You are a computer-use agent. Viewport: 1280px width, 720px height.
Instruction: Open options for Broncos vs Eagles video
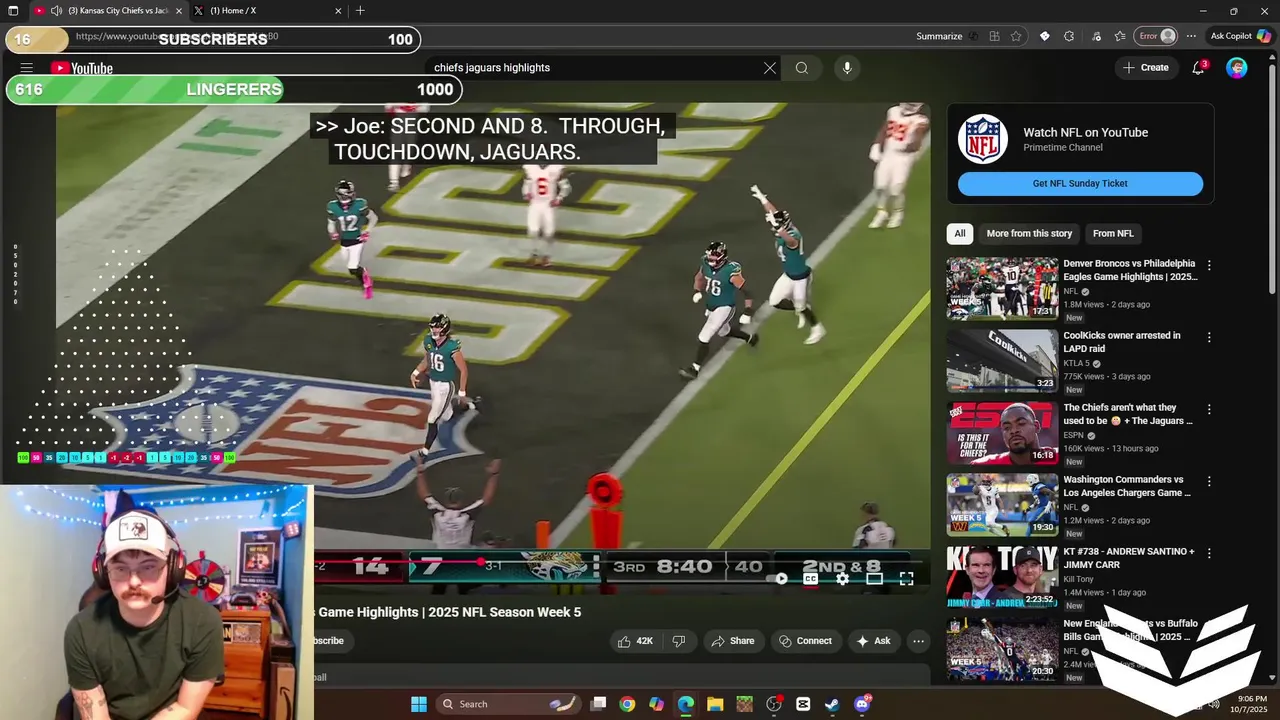click(x=1209, y=266)
